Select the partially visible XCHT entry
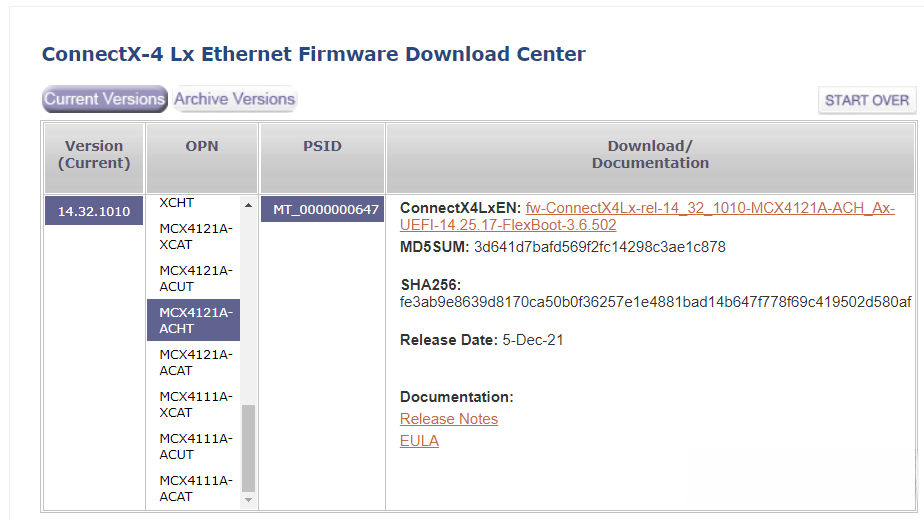 point(193,204)
